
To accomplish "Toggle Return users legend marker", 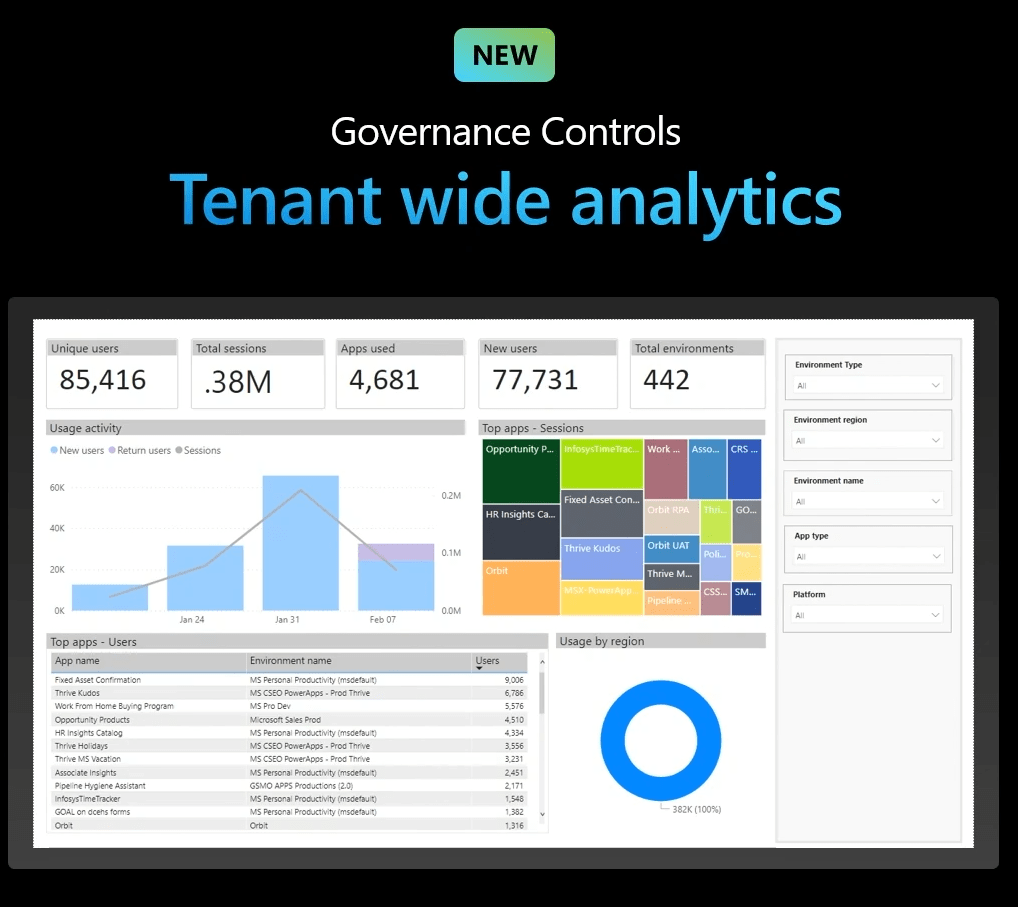I will [112, 451].
